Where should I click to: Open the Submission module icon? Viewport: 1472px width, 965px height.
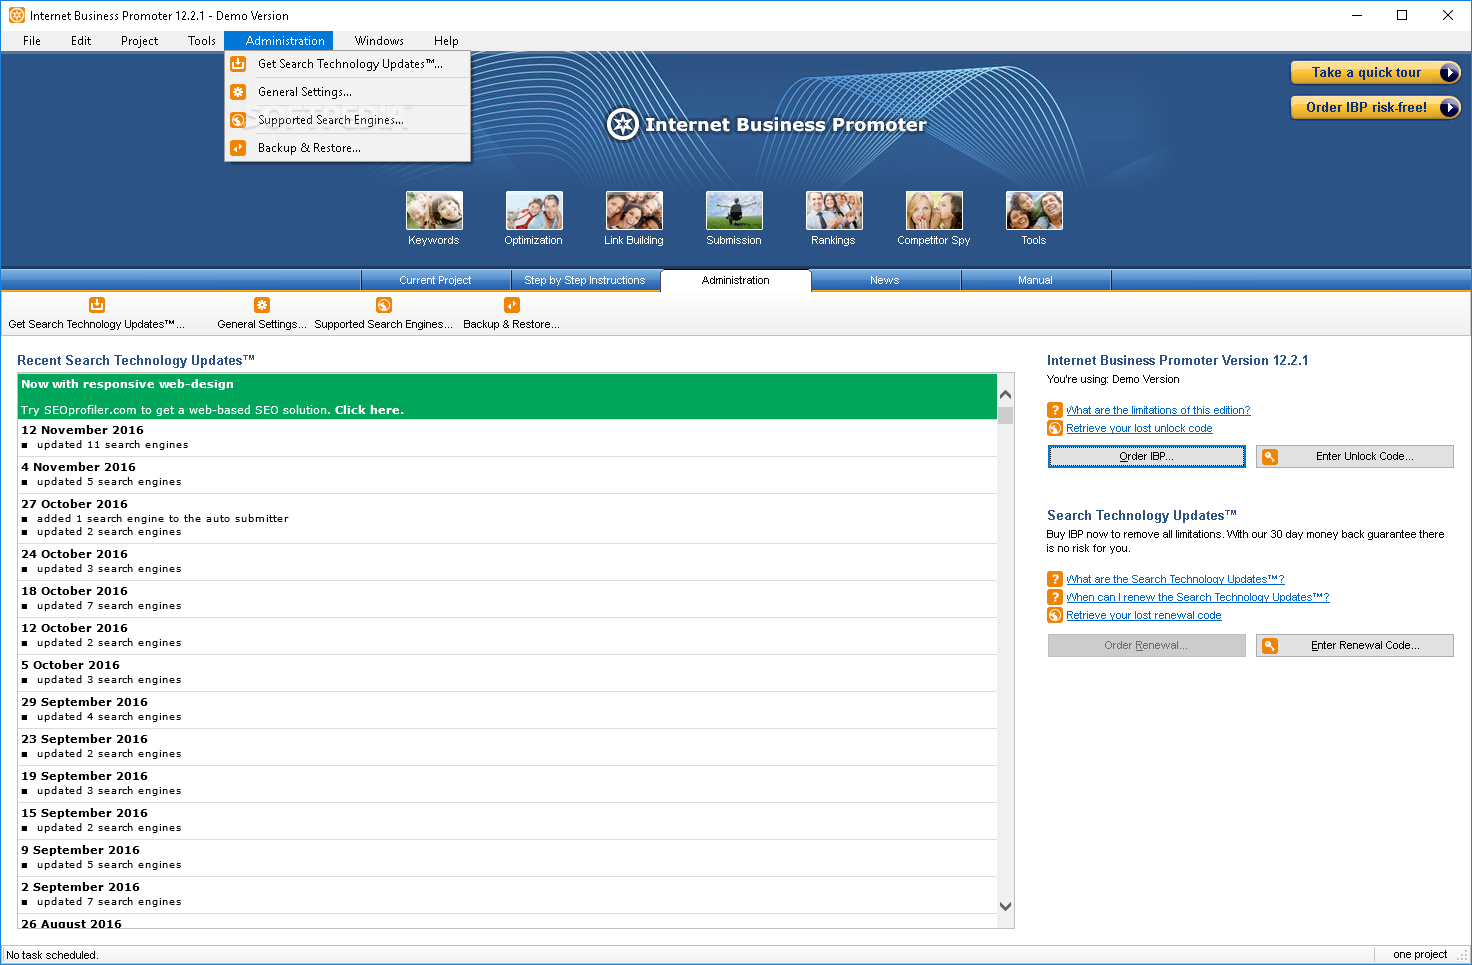coord(734,211)
